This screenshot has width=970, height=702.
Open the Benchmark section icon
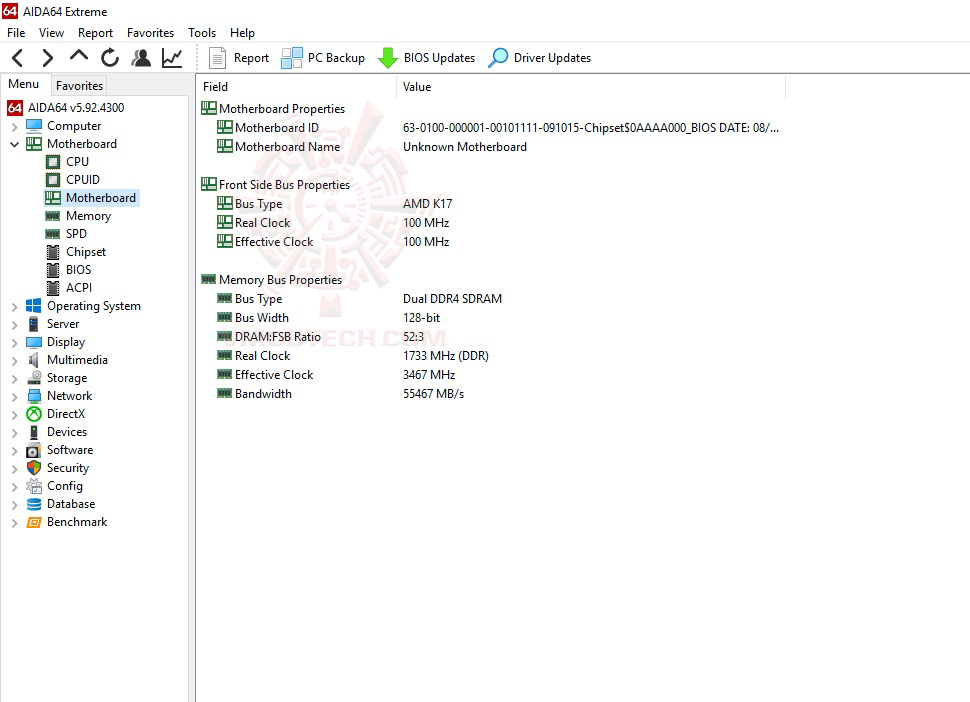32,521
